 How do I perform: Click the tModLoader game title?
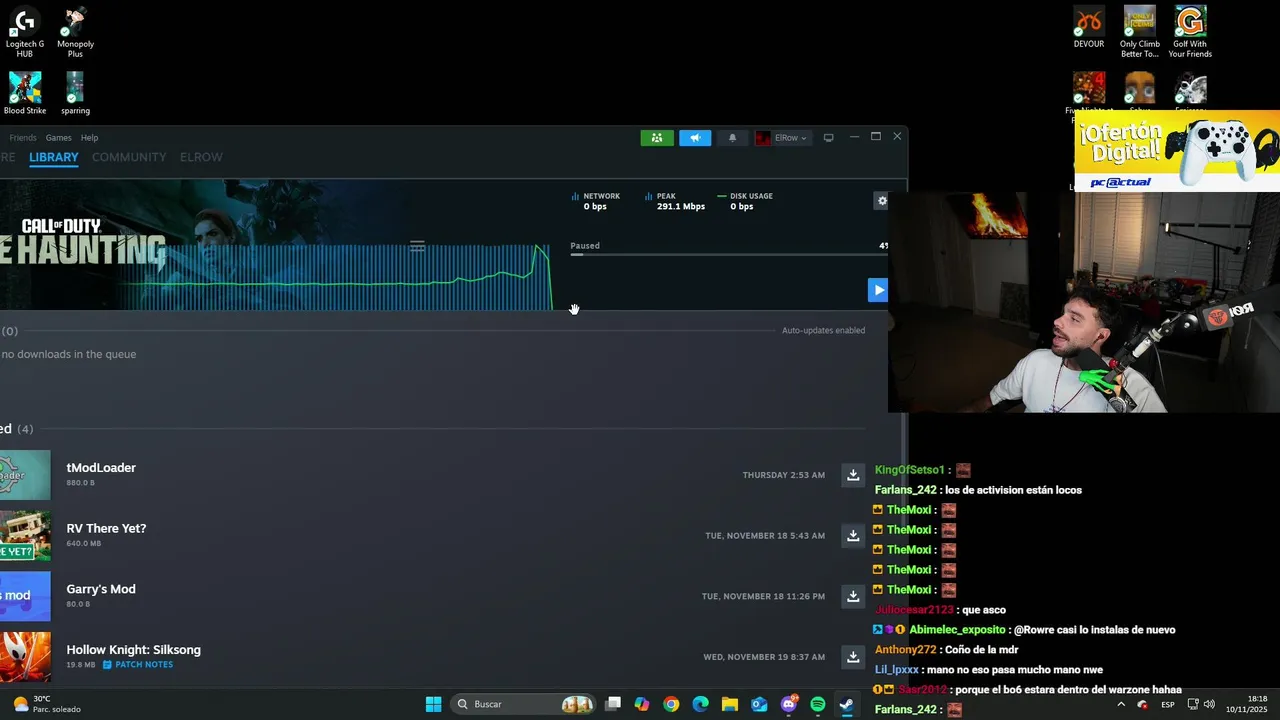pos(101,468)
